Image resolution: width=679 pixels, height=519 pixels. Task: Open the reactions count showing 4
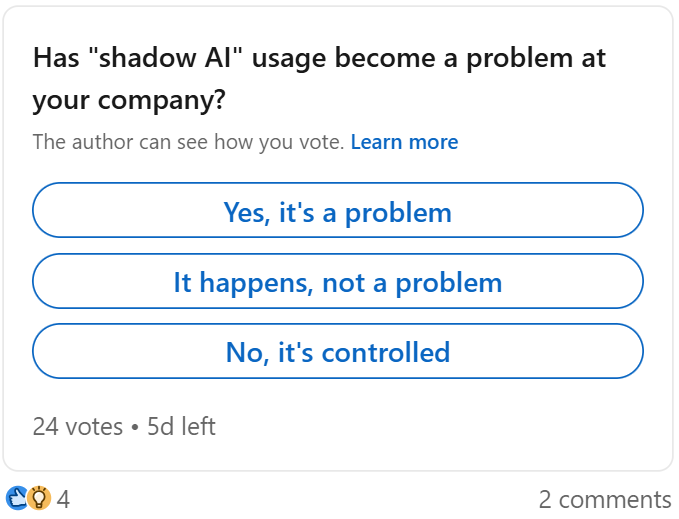63,499
